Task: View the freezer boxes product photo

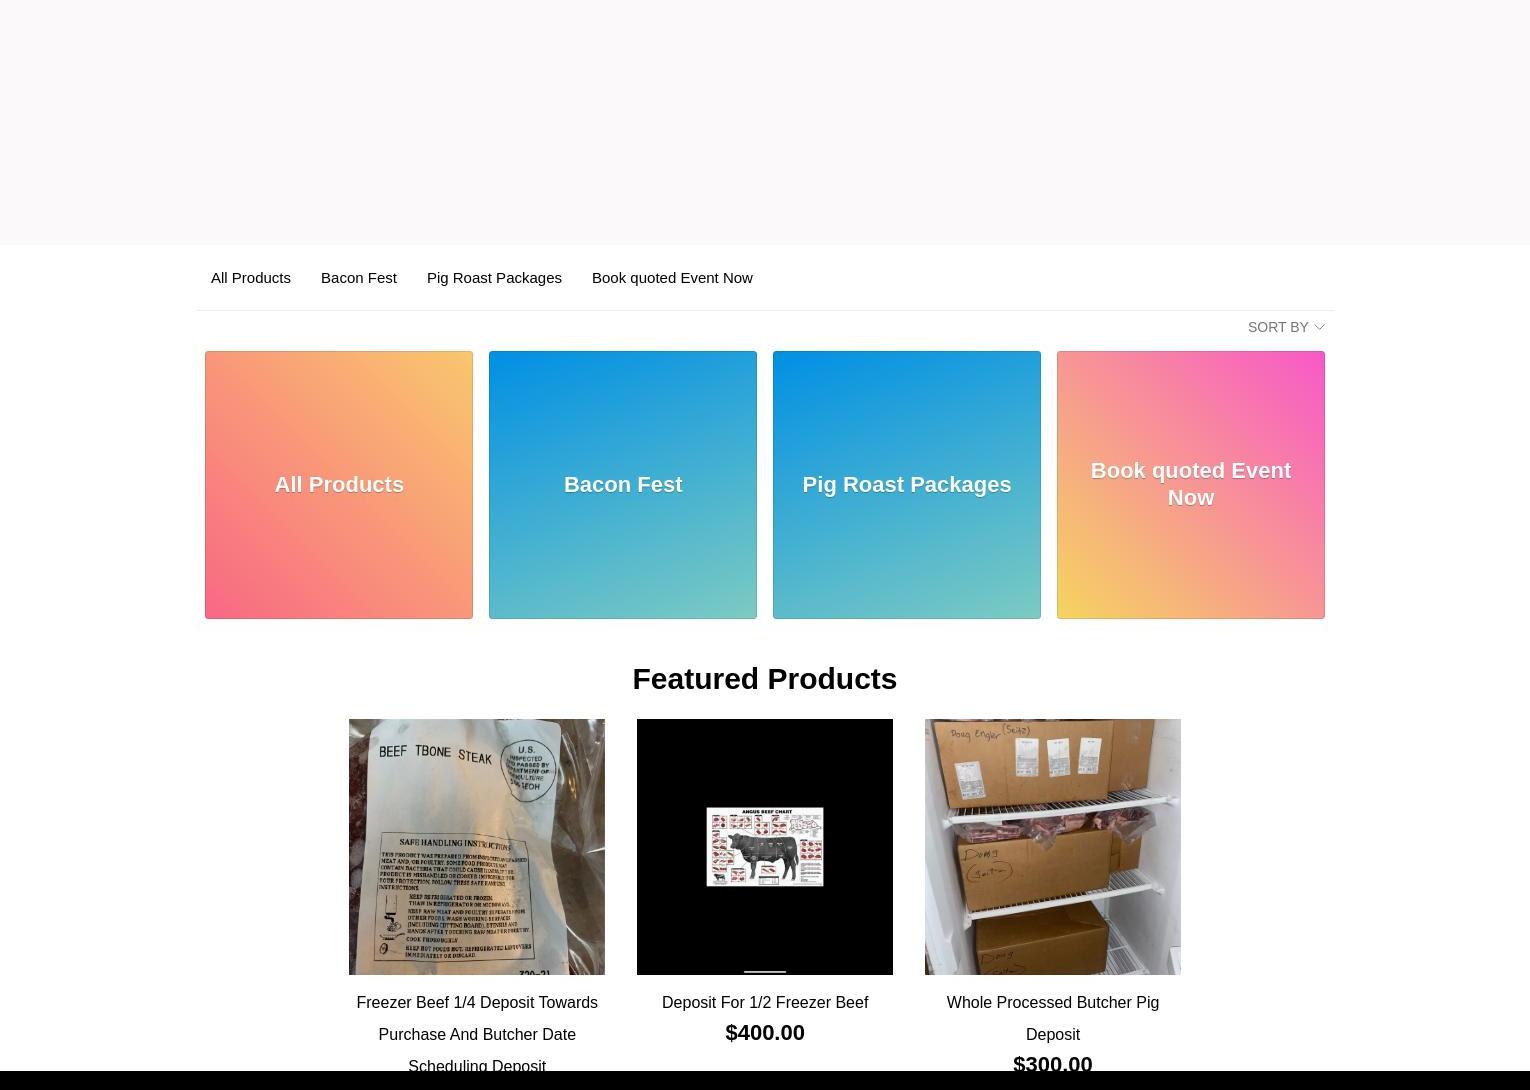Action: tap(1053, 847)
